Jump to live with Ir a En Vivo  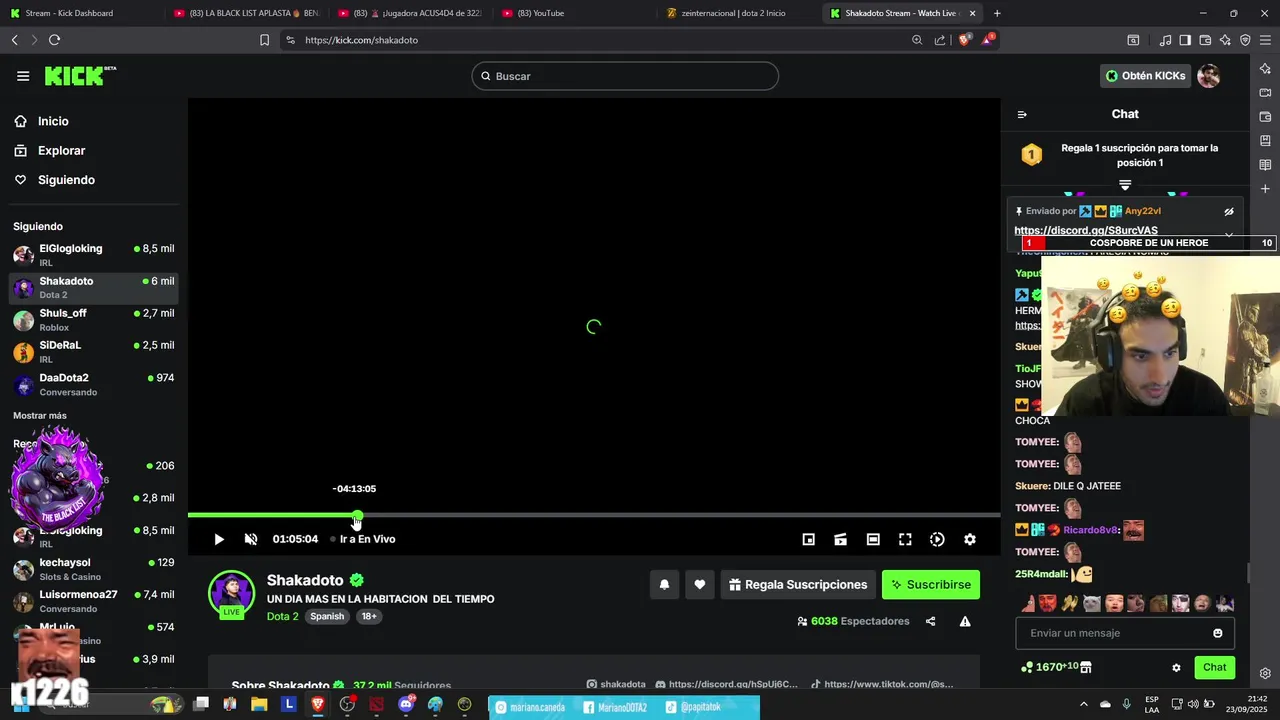tap(363, 539)
